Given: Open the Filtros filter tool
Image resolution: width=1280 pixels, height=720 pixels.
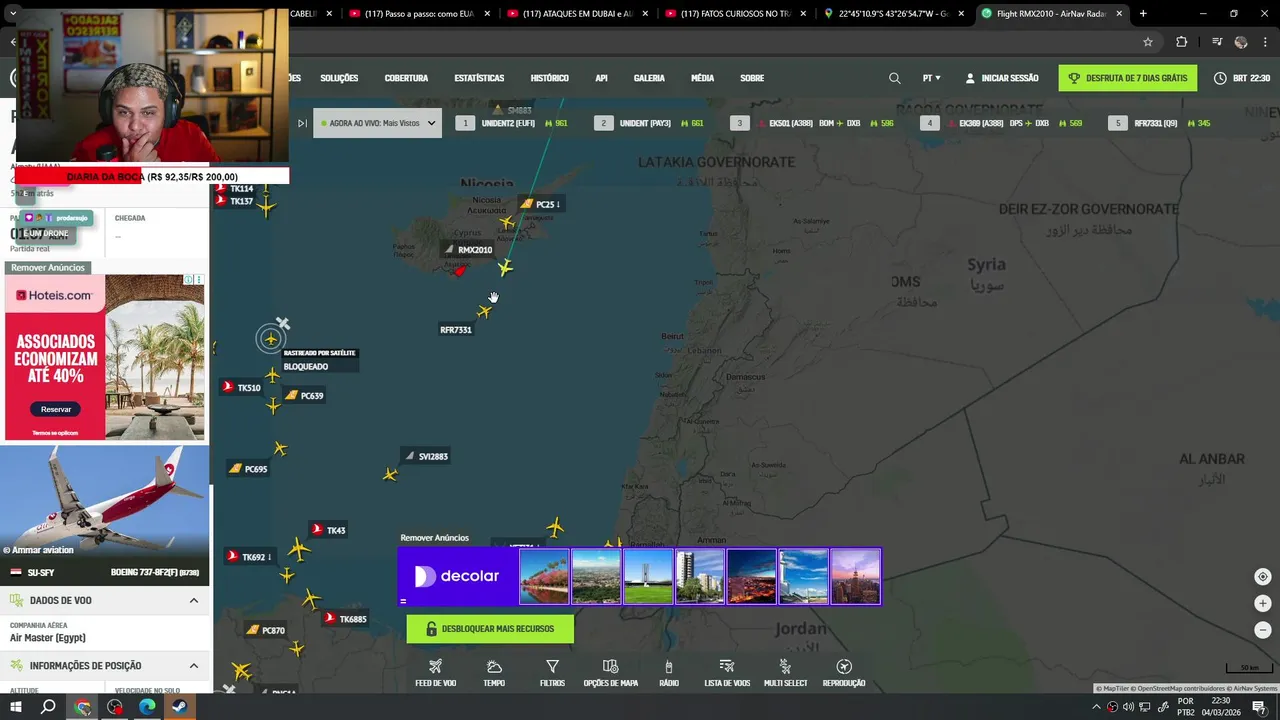Looking at the screenshot, I should tap(552, 673).
